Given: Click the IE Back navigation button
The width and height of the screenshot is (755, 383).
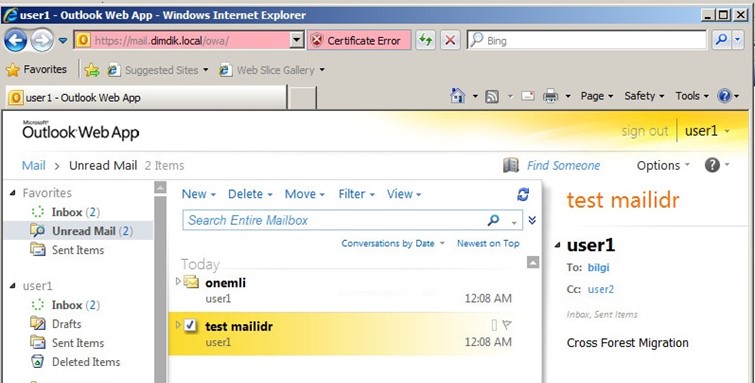Looking at the screenshot, I should (x=15, y=40).
